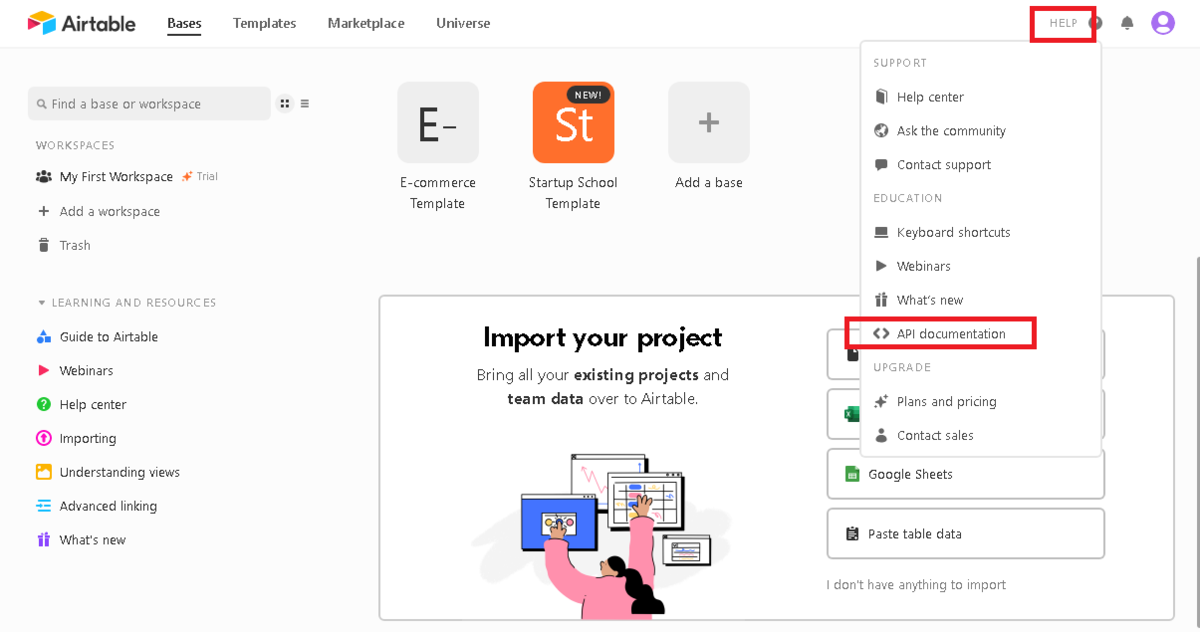
Task: Open What's new in the sidebar
Action: 93,540
